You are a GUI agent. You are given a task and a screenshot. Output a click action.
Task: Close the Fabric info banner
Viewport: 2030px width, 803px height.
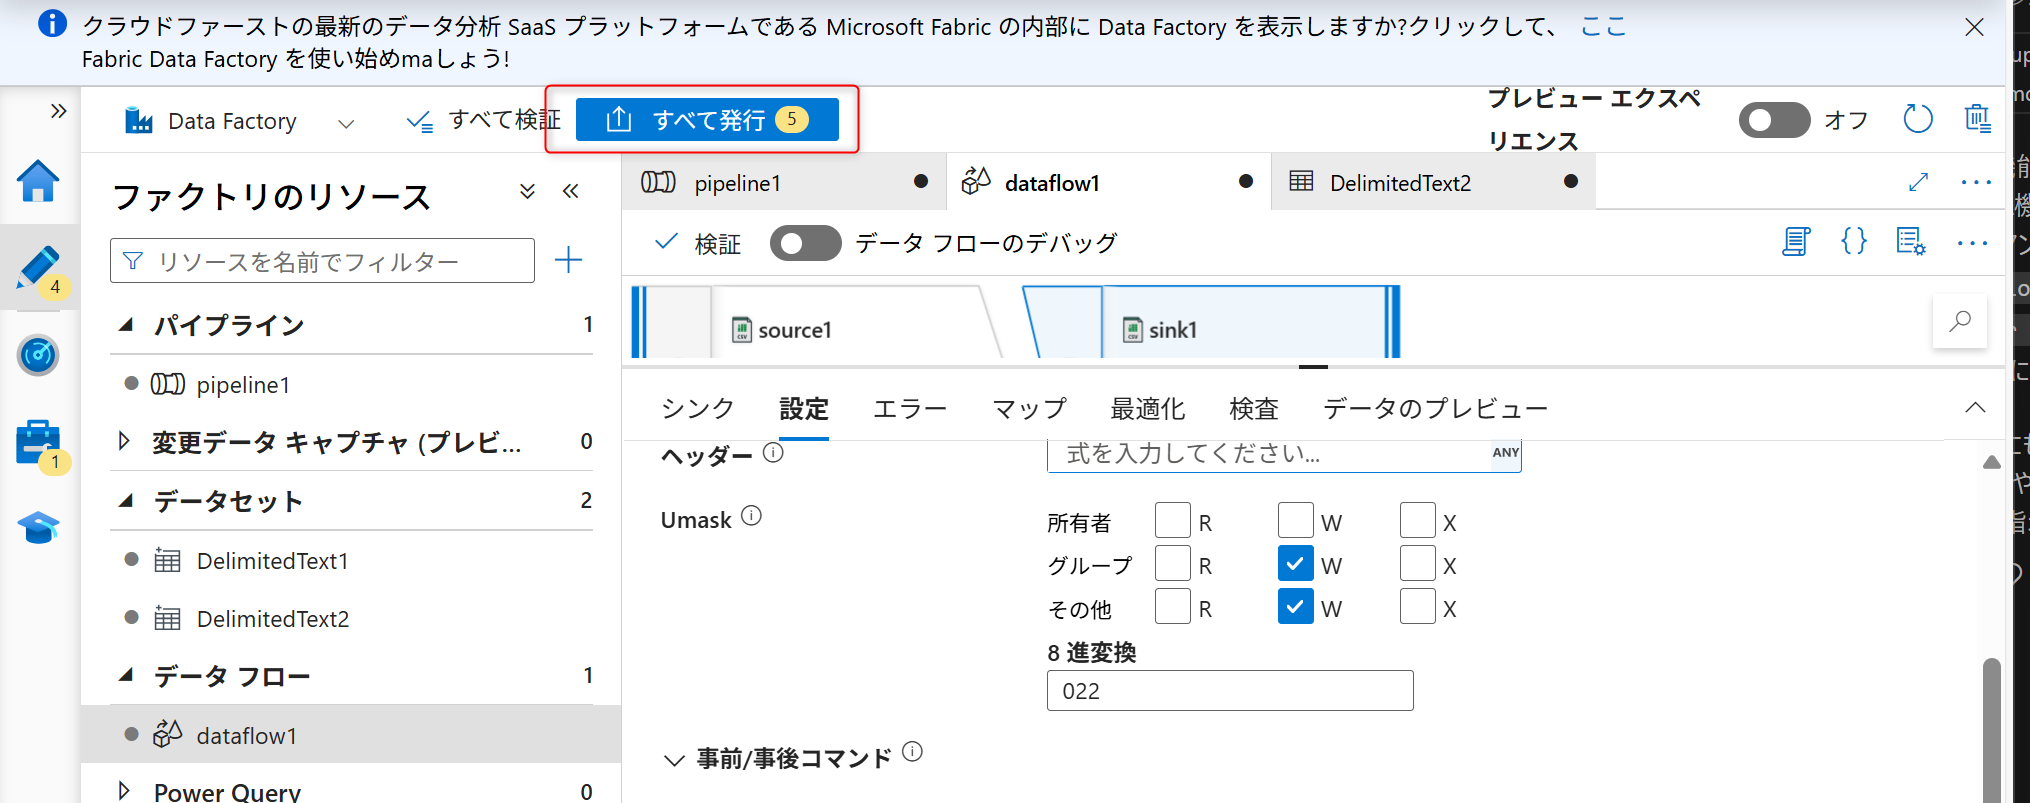pyautogui.click(x=1974, y=27)
